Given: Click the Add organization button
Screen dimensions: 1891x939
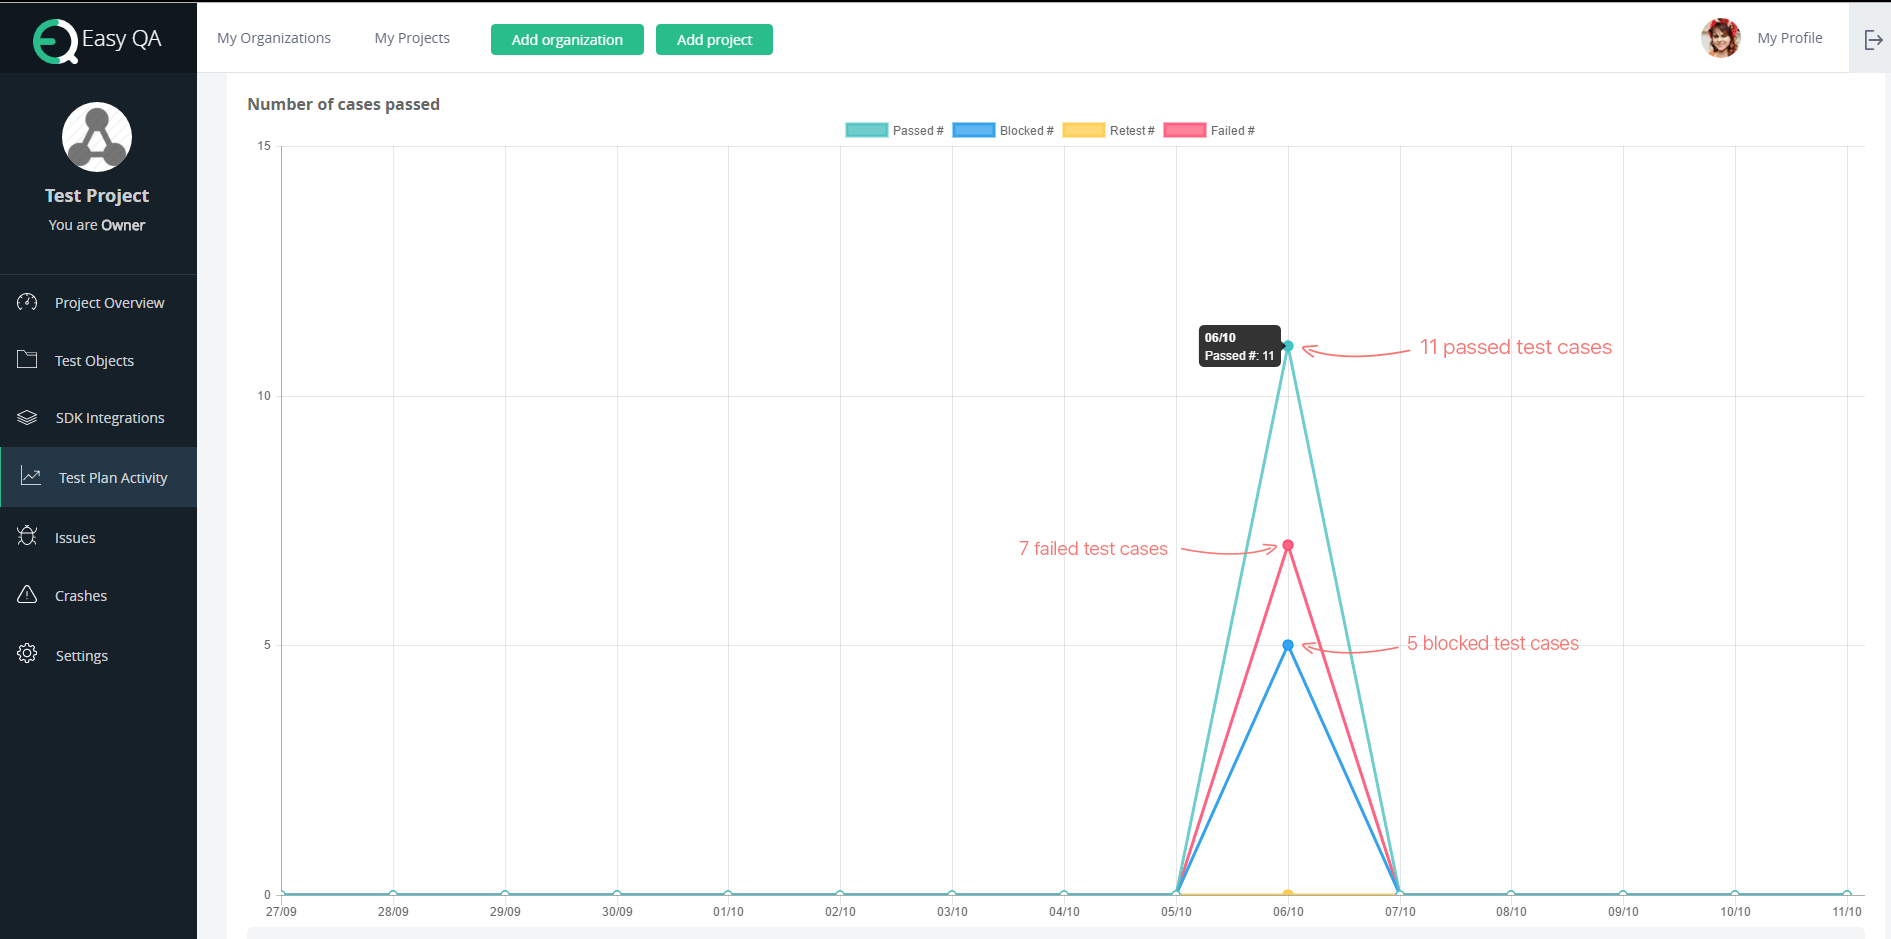Looking at the screenshot, I should click(567, 40).
